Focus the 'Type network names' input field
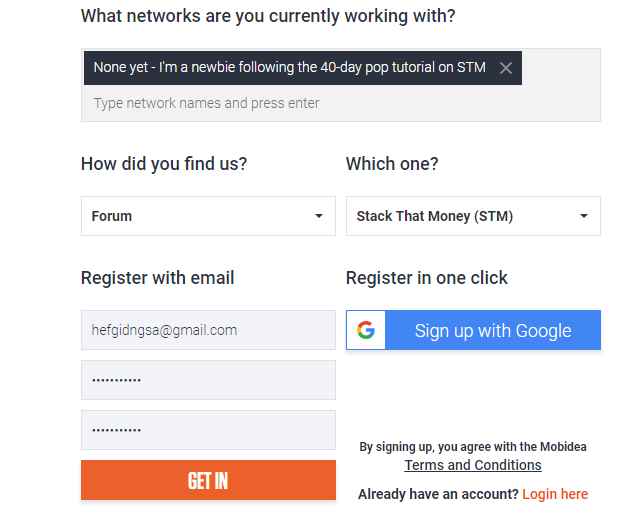 coord(340,103)
